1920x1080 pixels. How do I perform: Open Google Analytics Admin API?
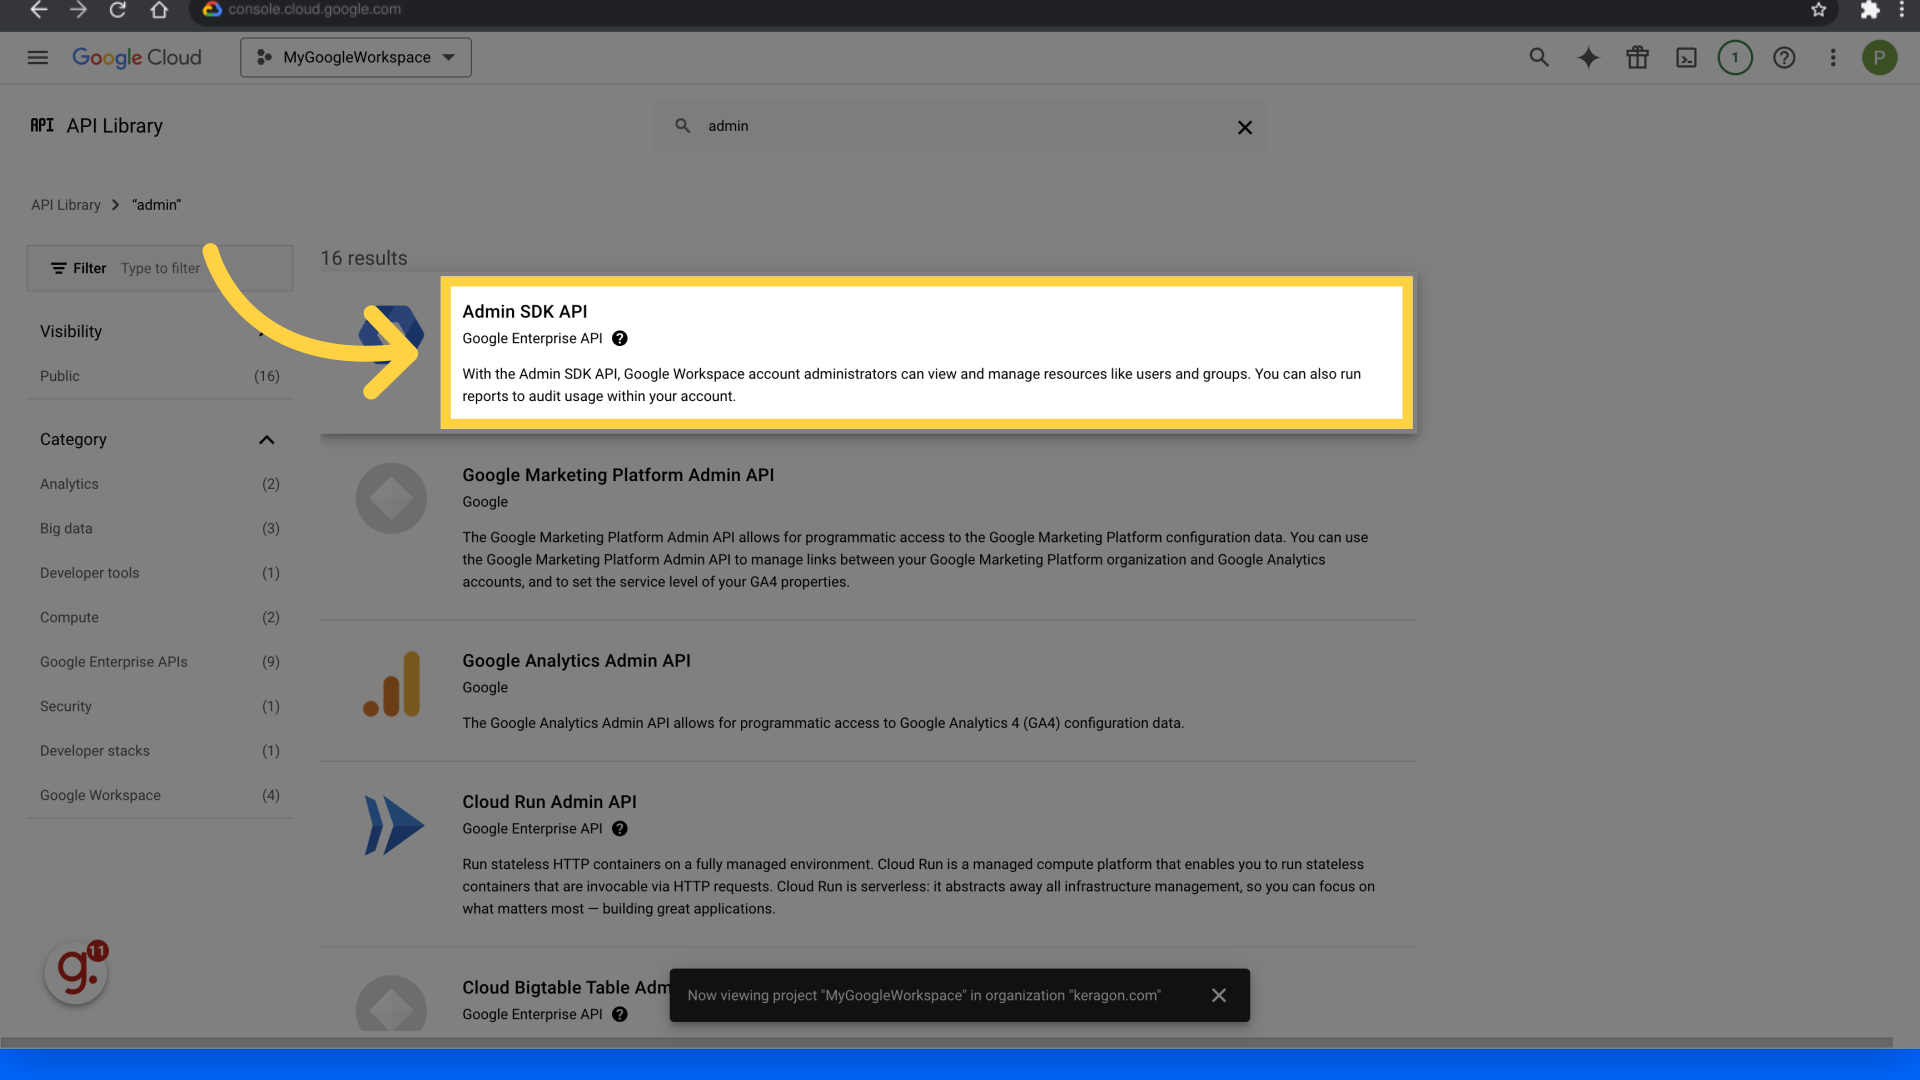576,661
